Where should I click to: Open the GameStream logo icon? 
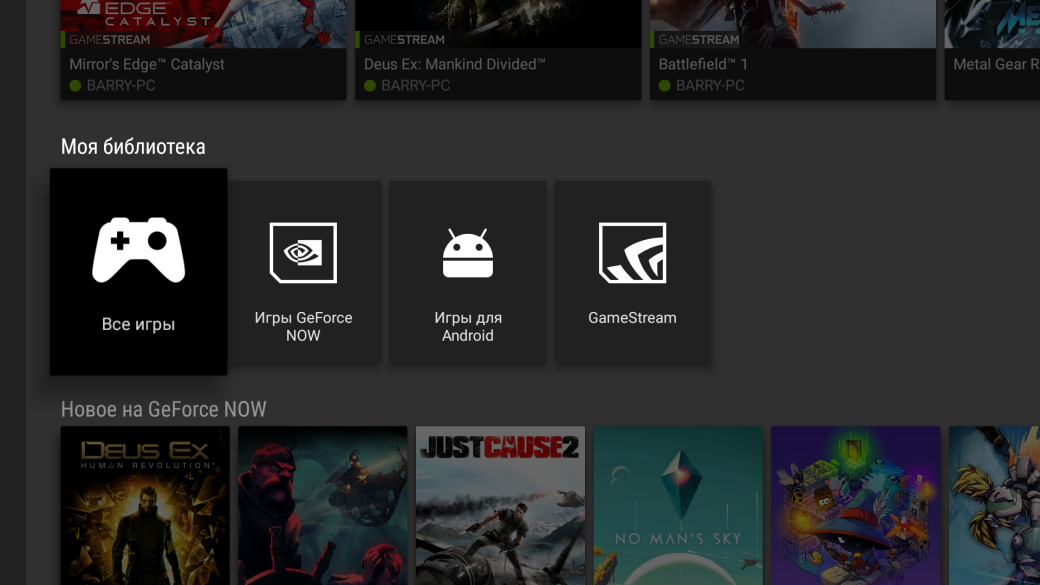coord(632,253)
